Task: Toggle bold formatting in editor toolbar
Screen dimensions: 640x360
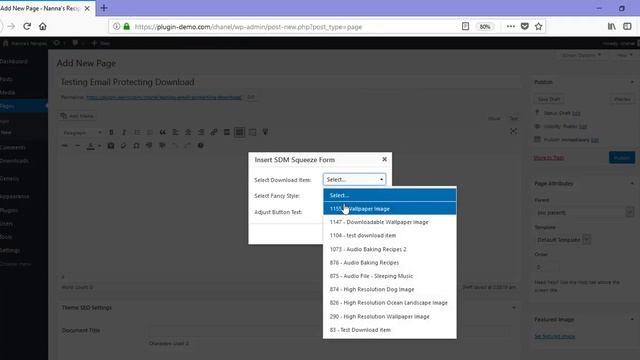Action: (x=111, y=132)
